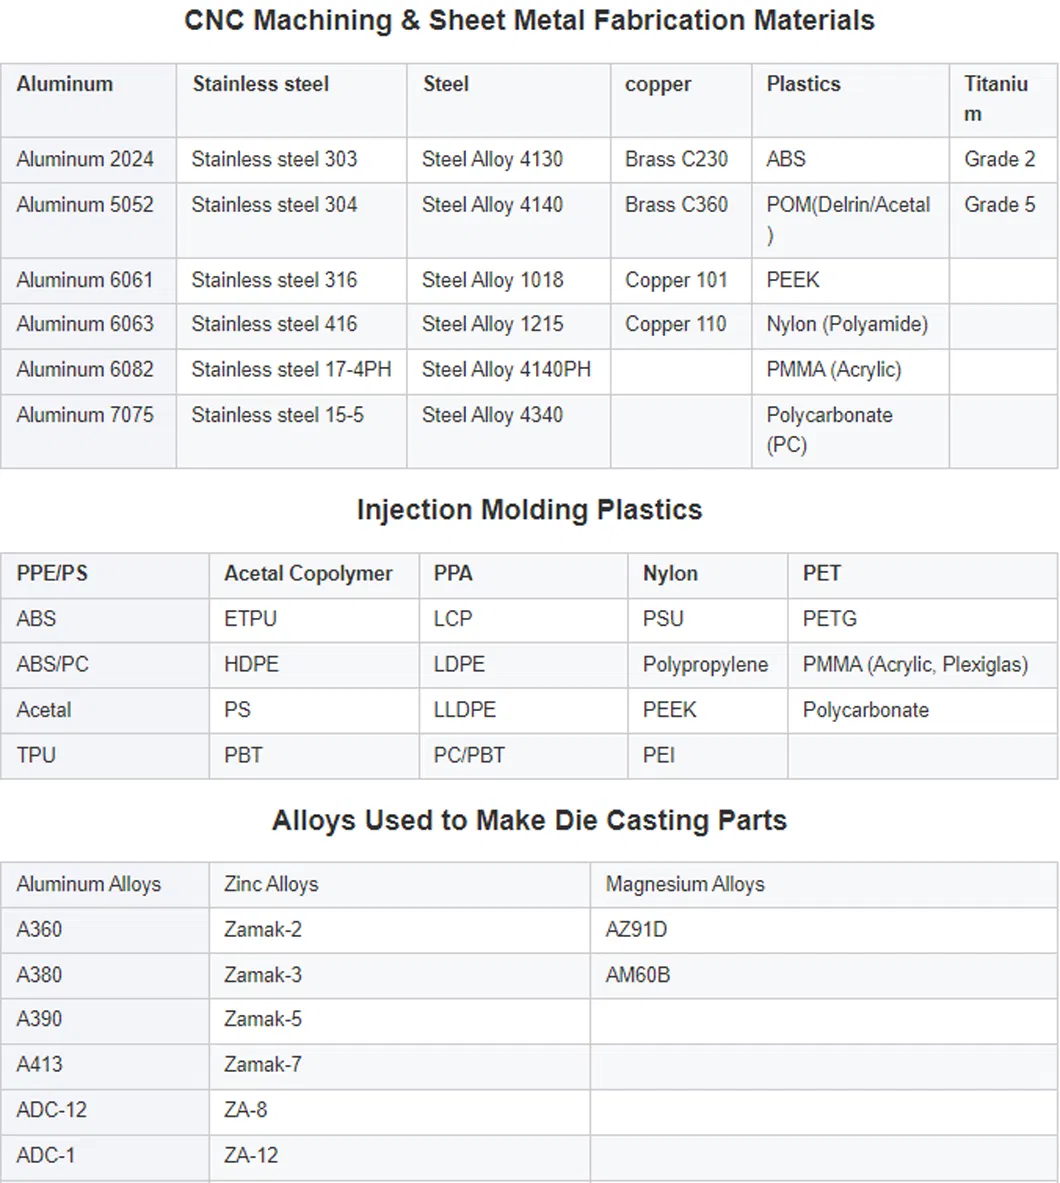Viewport: 1060px width, 1183px height.
Task: Click the ADC-12 aluminum alloy cell
Action: [52, 1110]
